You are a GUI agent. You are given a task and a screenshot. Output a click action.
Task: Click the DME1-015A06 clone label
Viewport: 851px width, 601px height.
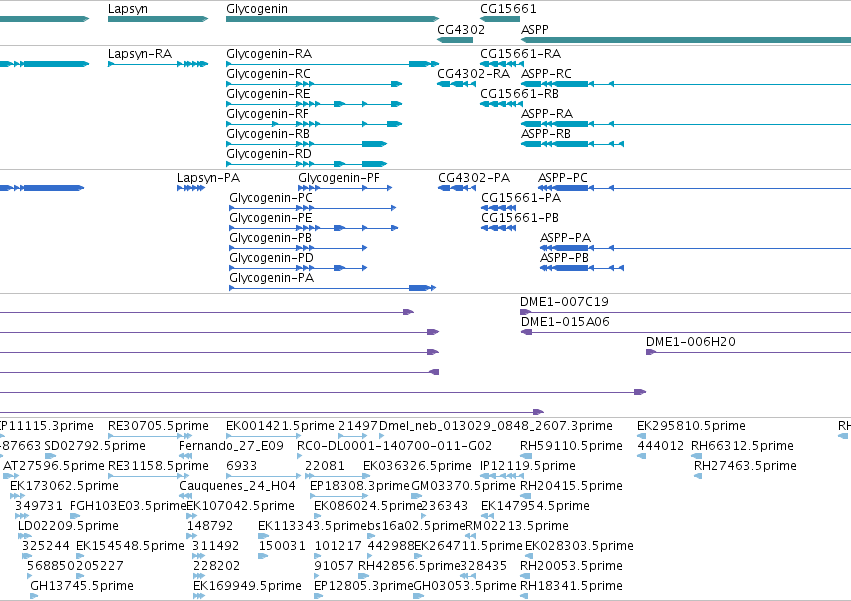tap(565, 322)
